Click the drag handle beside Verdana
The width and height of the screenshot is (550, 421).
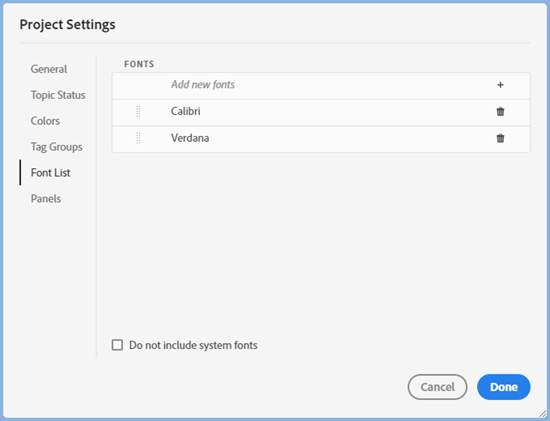pos(138,138)
